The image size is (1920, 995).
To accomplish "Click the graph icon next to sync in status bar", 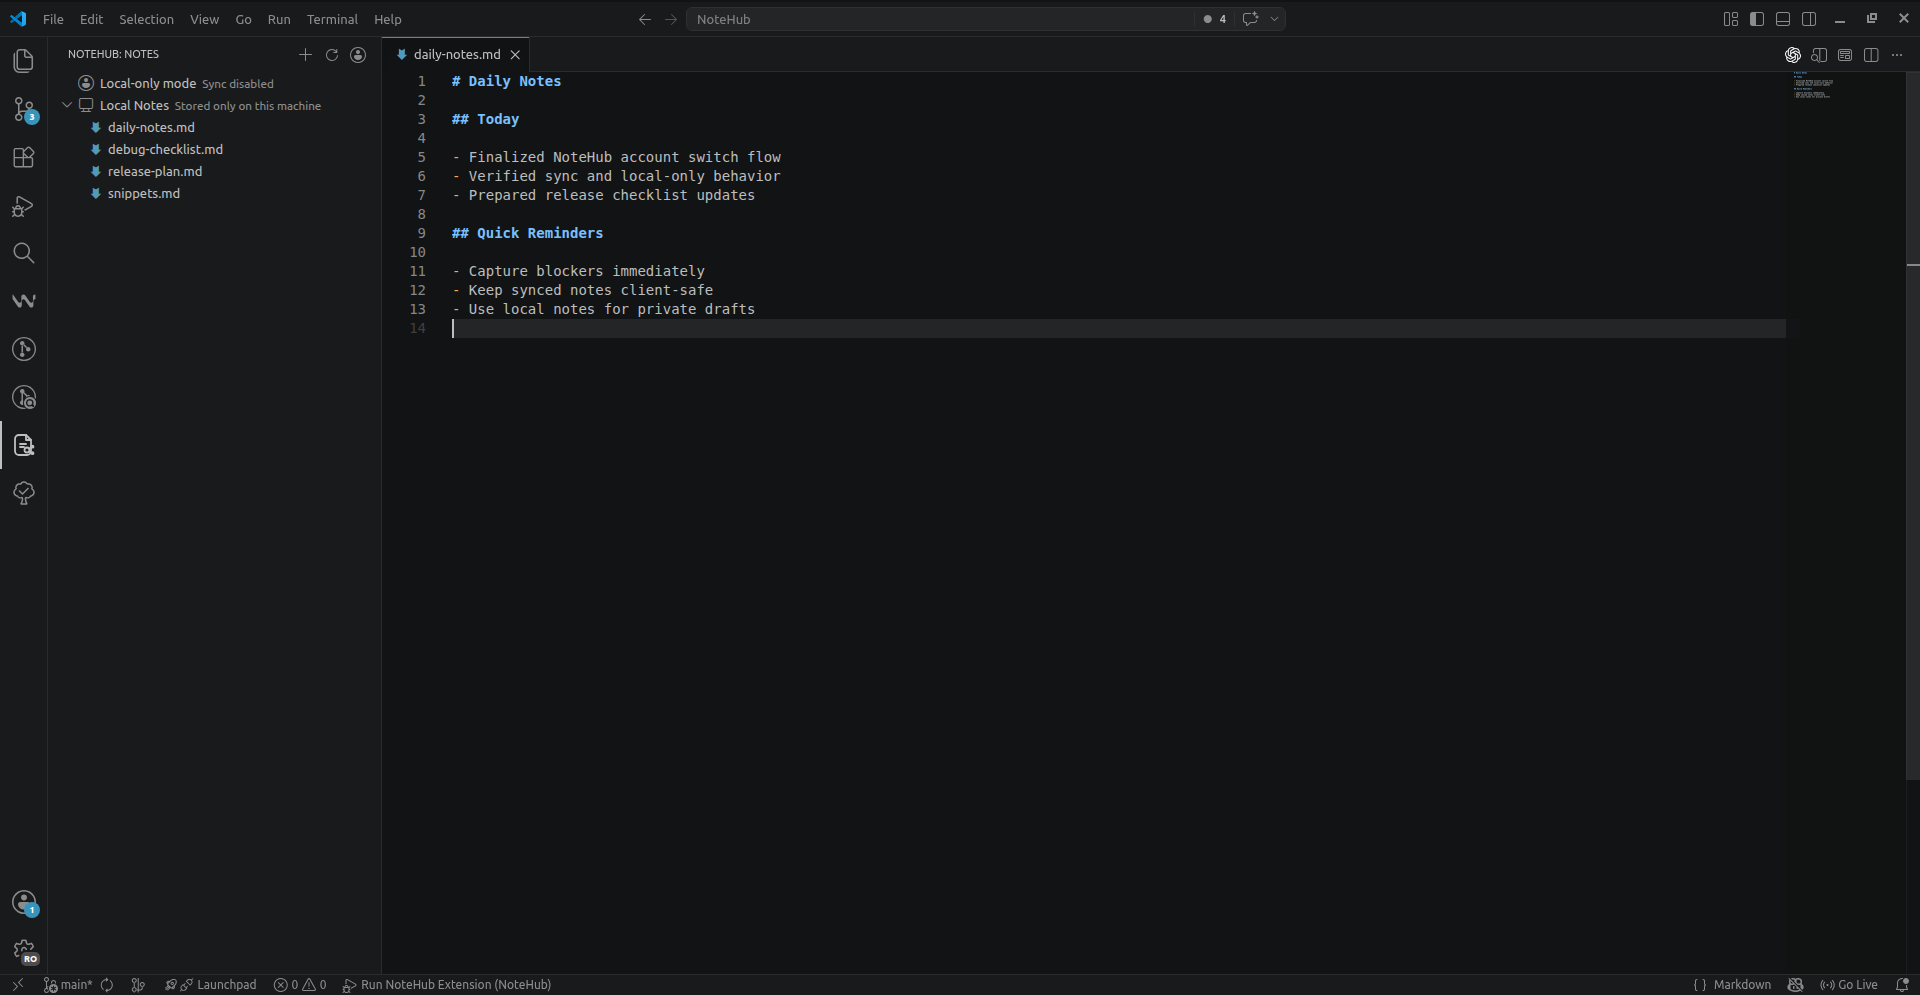I will pos(139,985).
